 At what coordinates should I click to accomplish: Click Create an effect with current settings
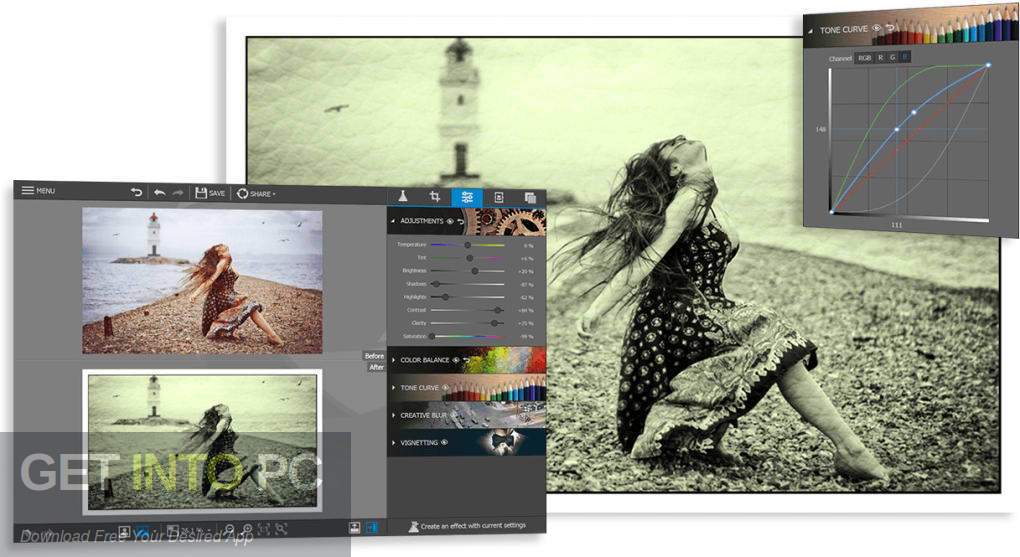click(x=467, y=526)
